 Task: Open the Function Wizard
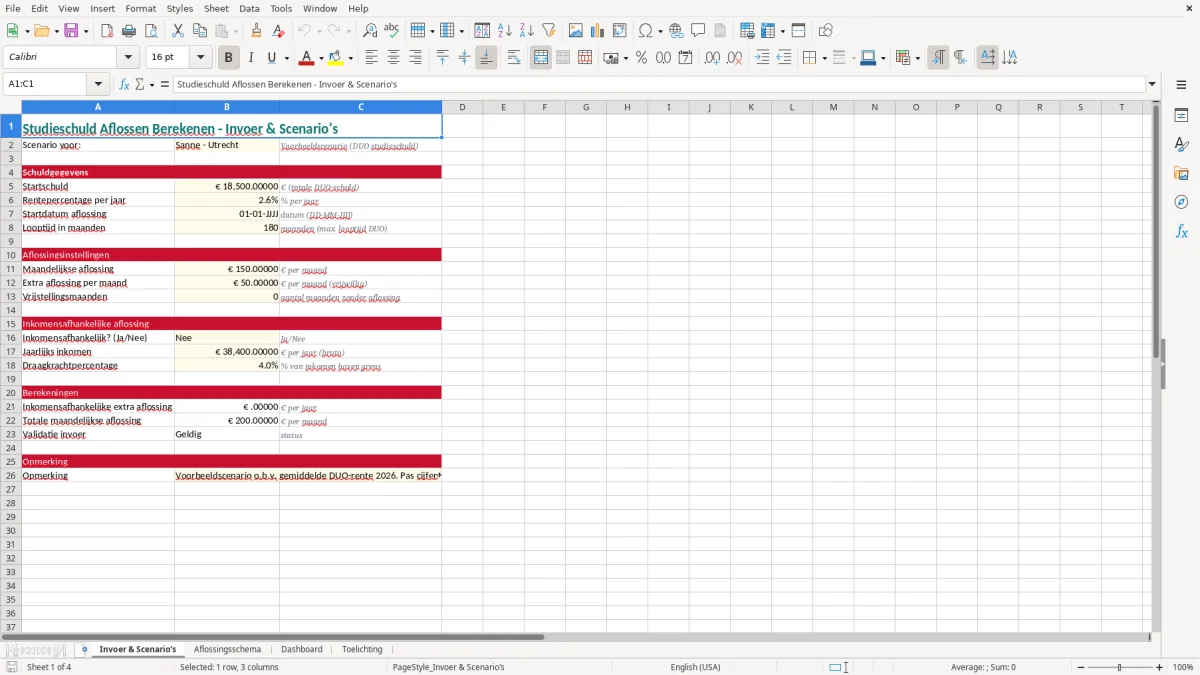125,84
